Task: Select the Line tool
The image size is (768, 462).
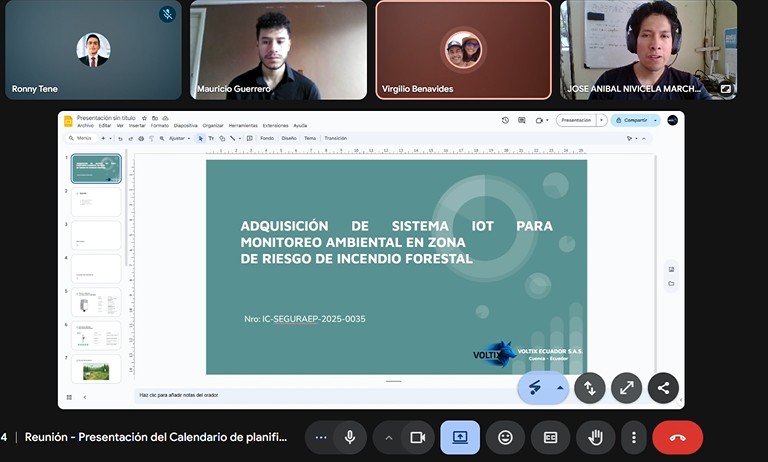Action: (x=233, y=139)
